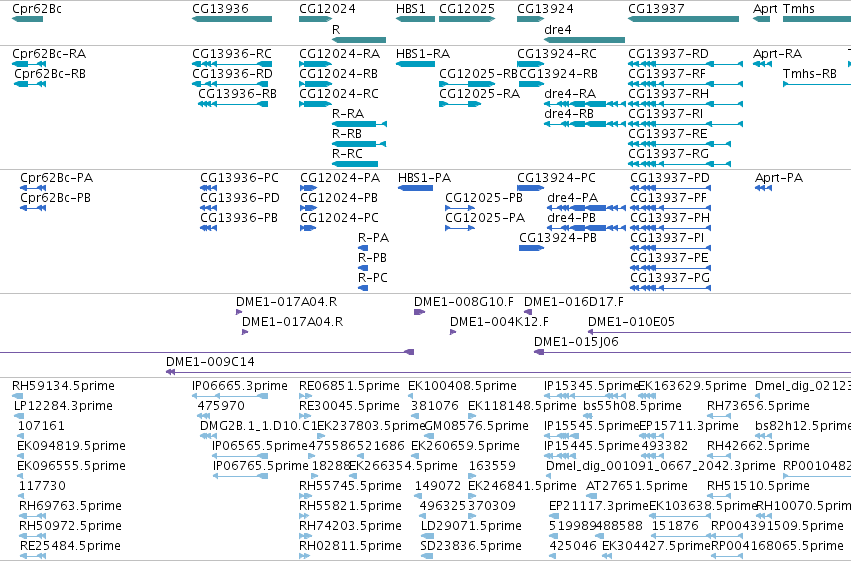Select the dre4-RA transcript glyph
Screen dimensions: 851x561
(585, 104)
